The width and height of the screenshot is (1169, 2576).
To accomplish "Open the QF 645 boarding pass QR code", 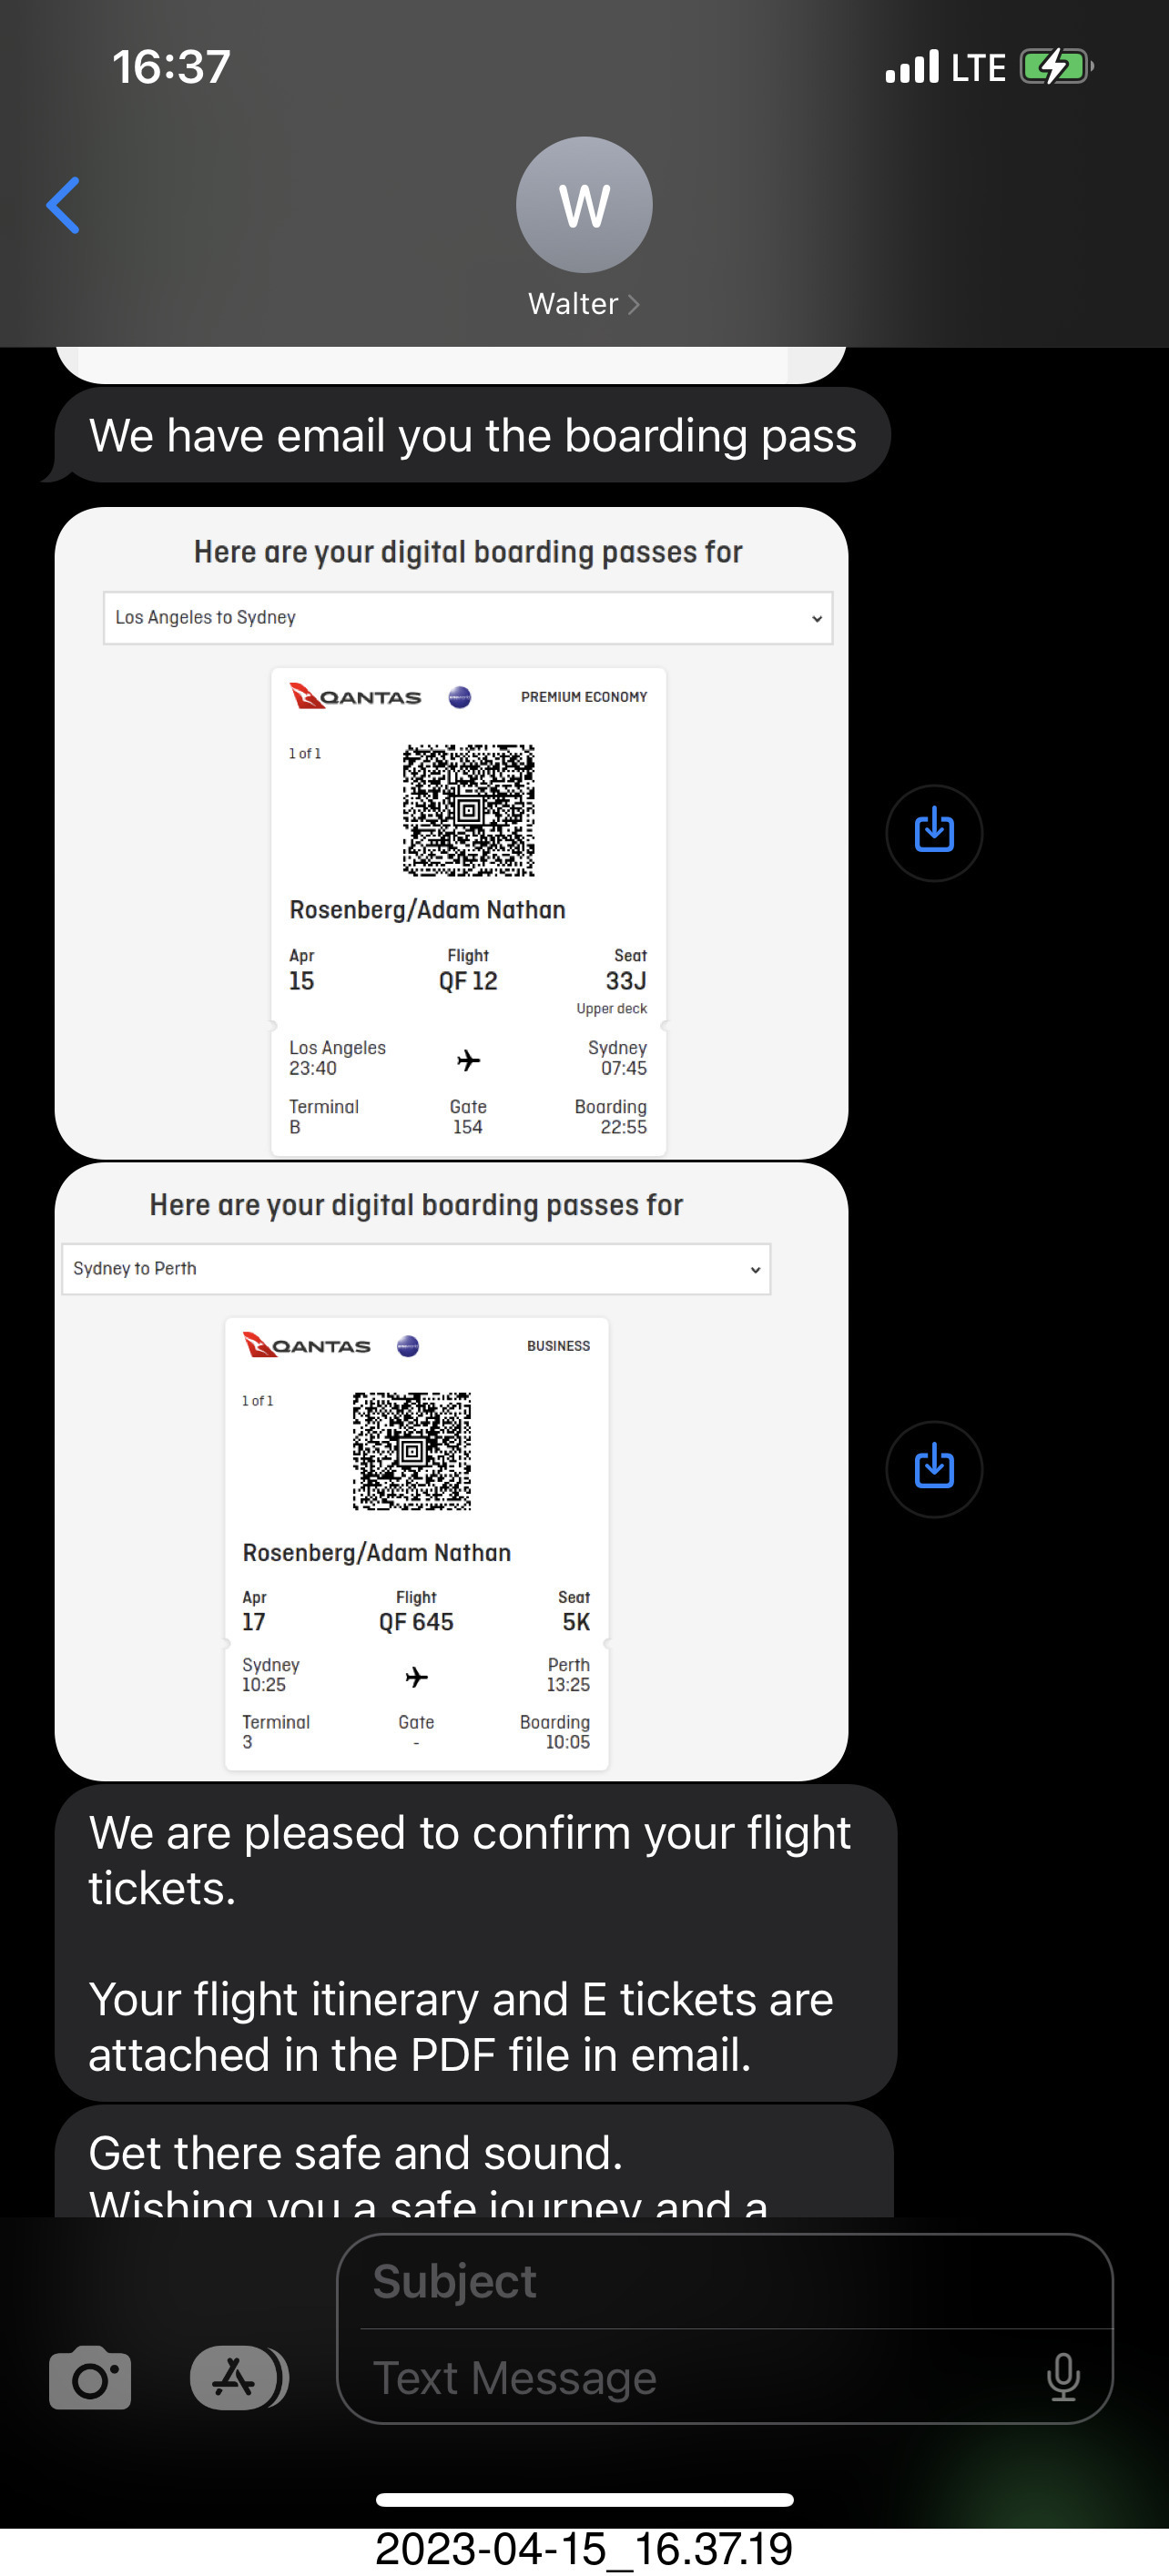I will pos(411,1450).
